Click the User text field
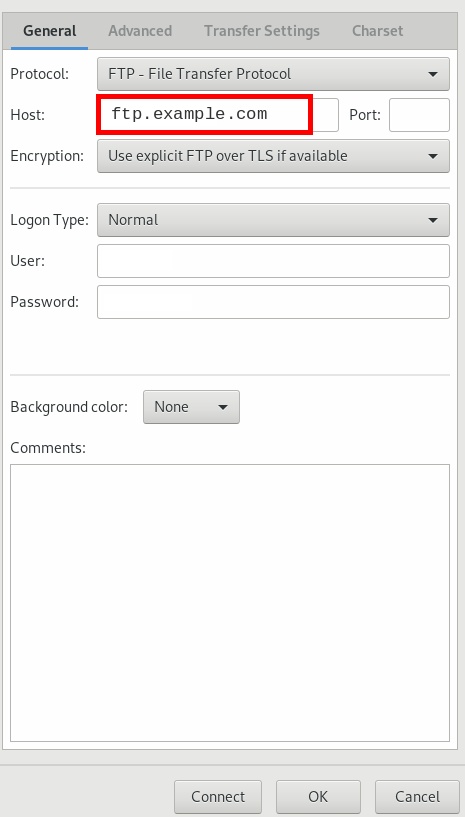This screenshot has width=465, height=817. click(x=273, y=261)
